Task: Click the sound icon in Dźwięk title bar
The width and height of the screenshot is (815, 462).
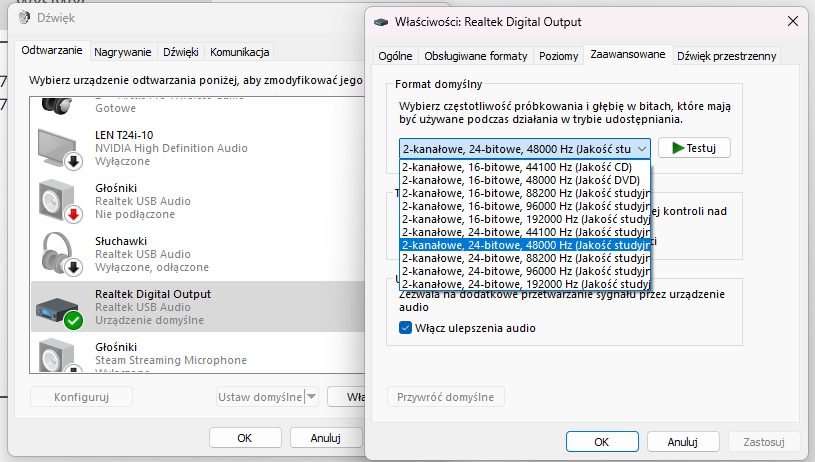Action: coord(24,18)
